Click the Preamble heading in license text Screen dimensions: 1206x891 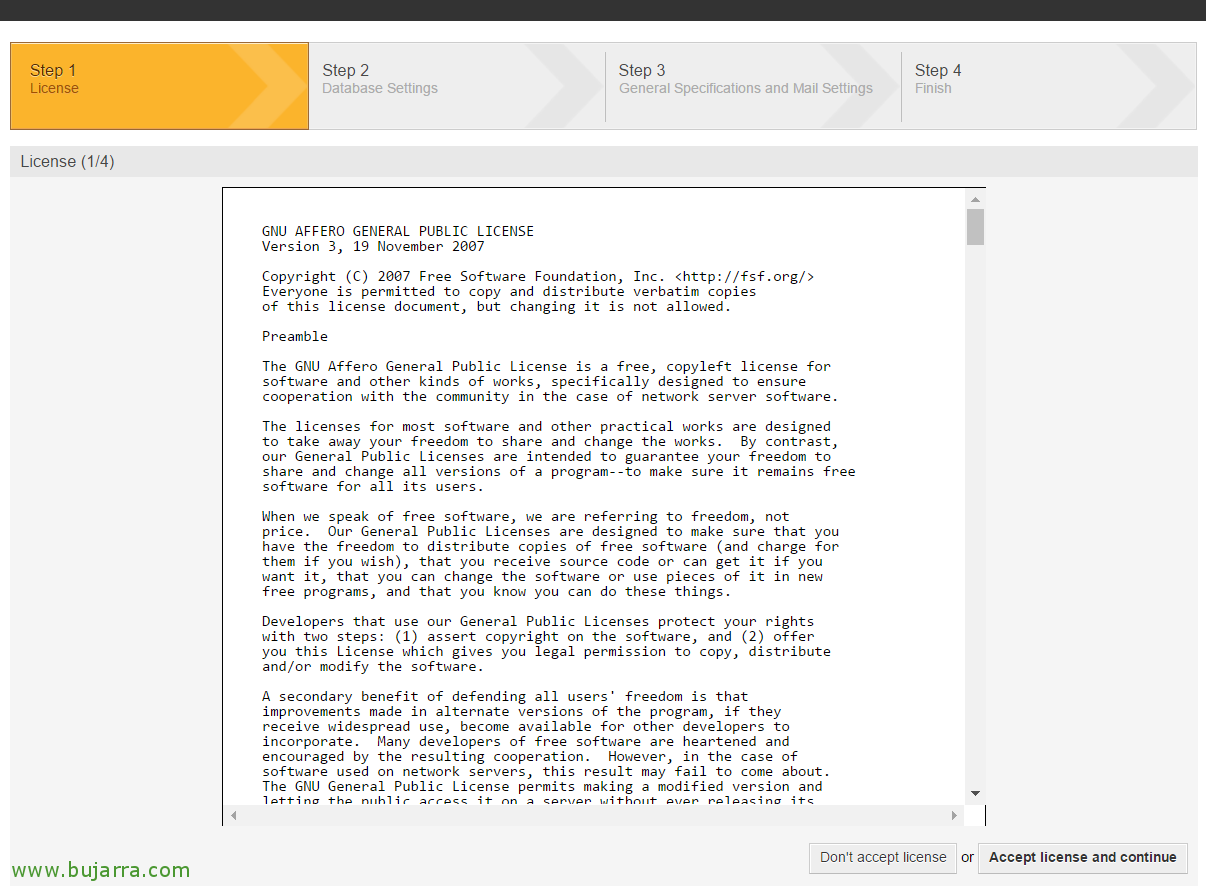[x=295, y=337]
